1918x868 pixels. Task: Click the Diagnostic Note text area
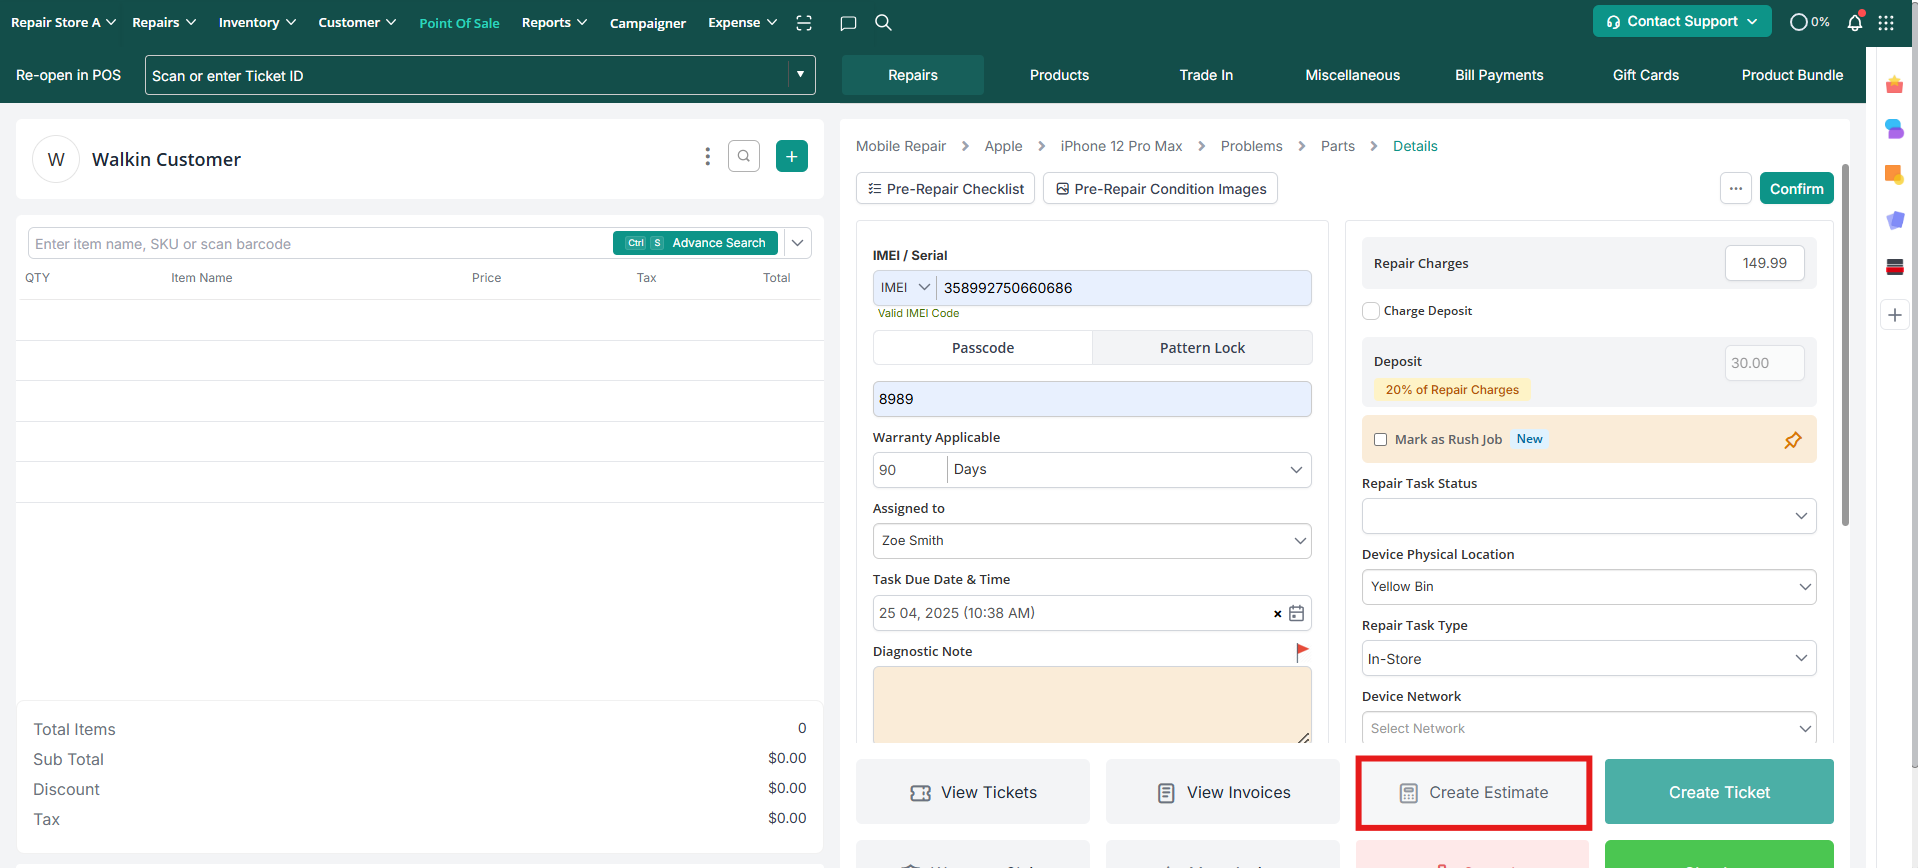point(1092,705)
